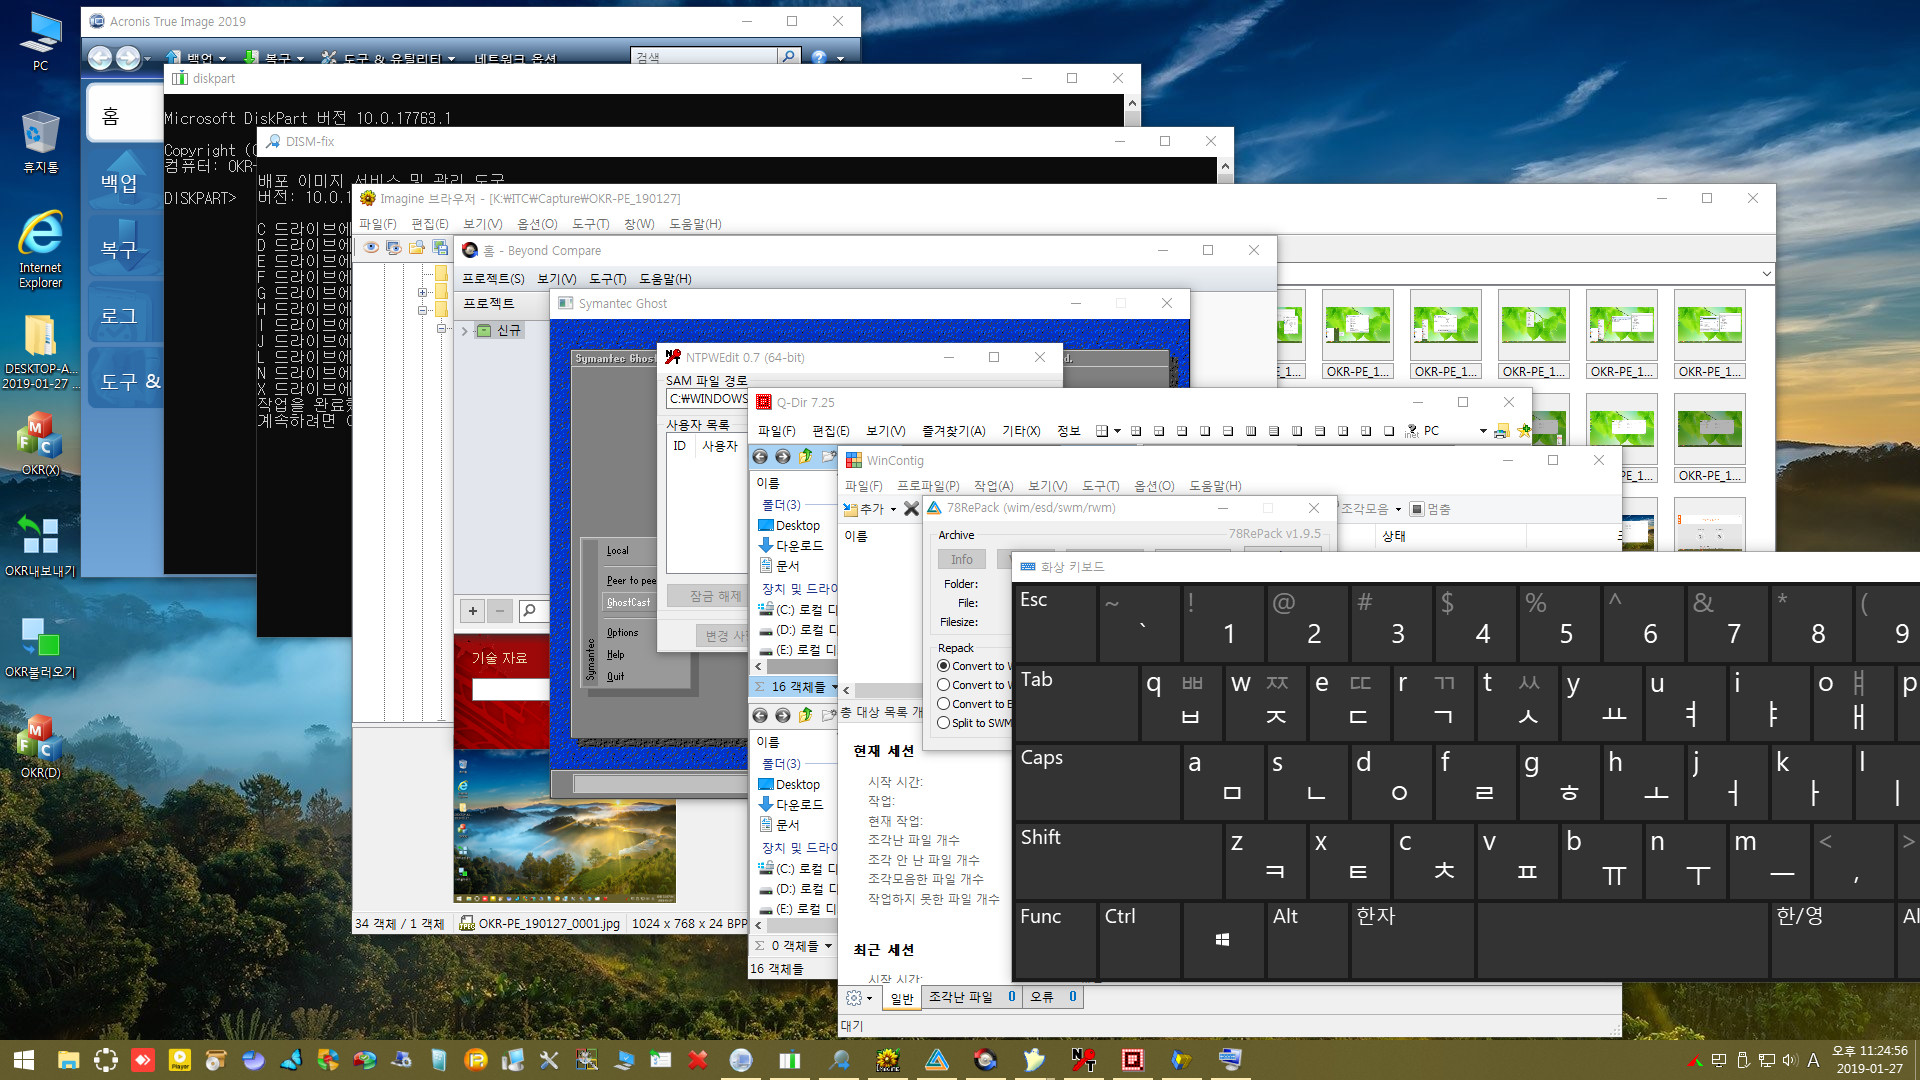Click the Info button in 78RePack
1920x1080 pixels.
(x=961, y=560)
